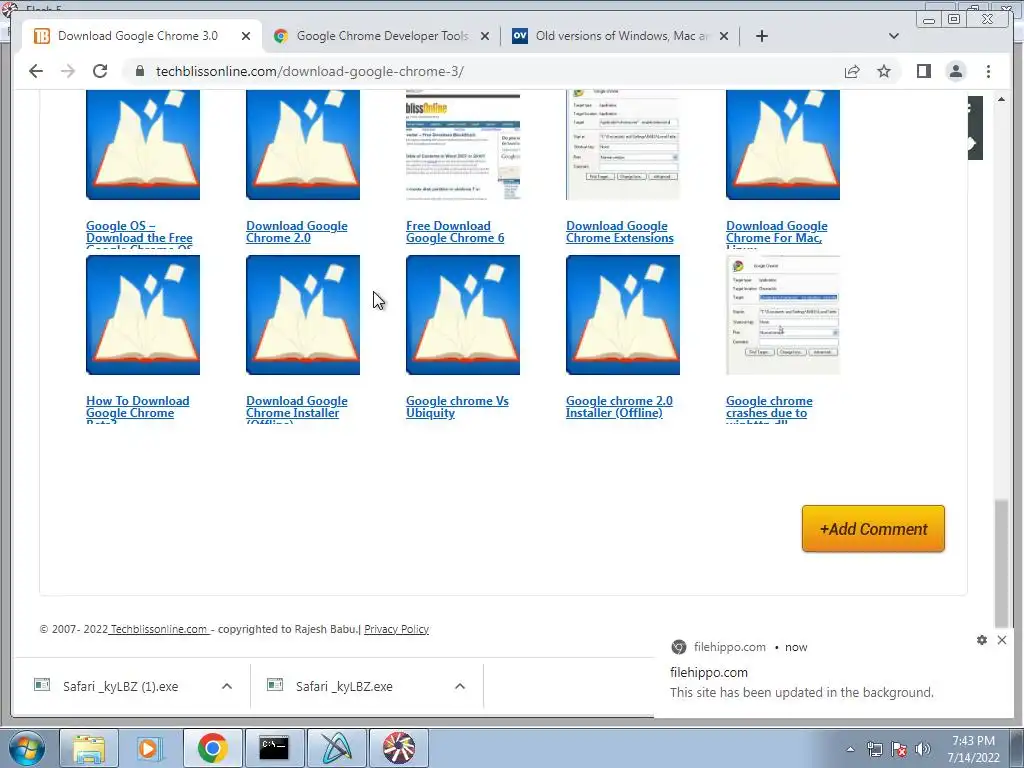View site information lock icon
1024x768 pixels.
coord(139,71)
